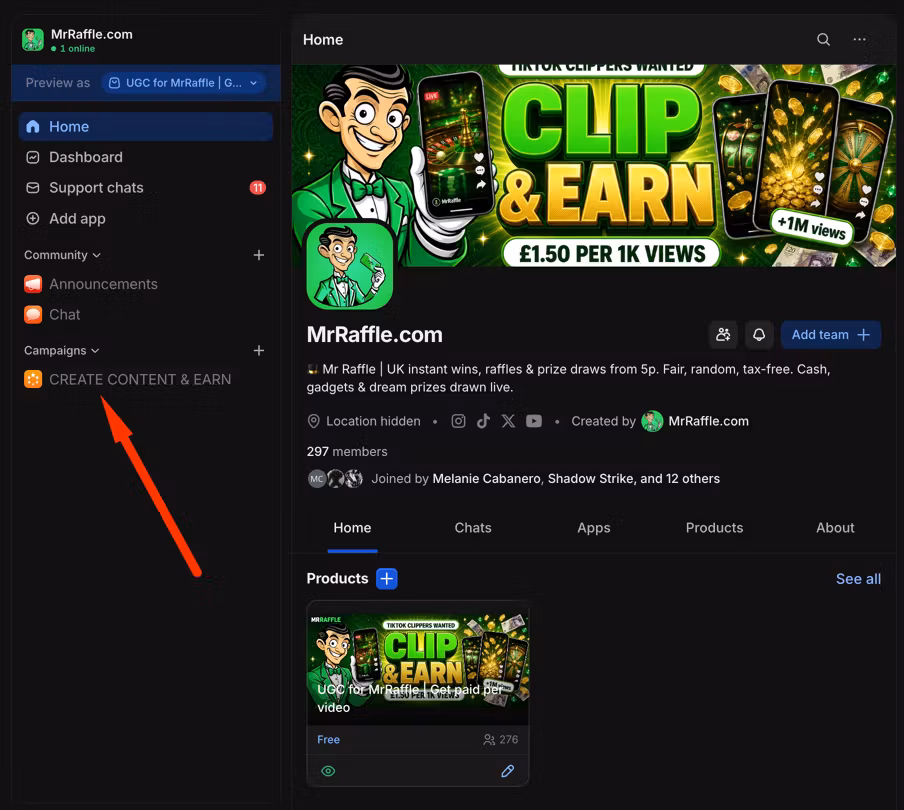
Task: Add a new Community item with plus
Action: [259, 255]
